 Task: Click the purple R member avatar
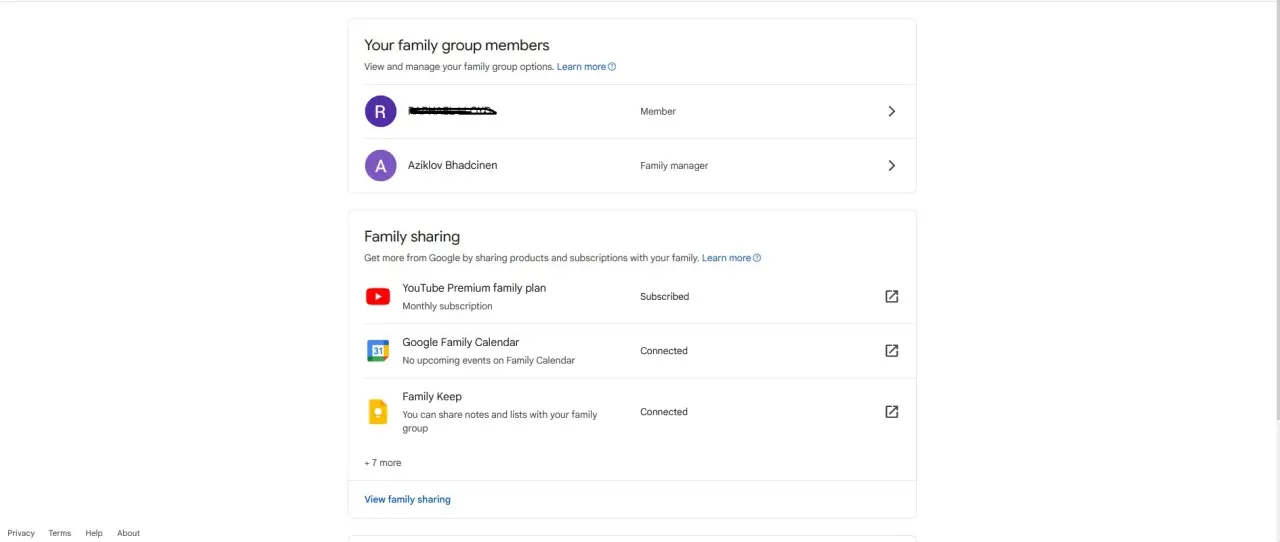coord(380,111)
